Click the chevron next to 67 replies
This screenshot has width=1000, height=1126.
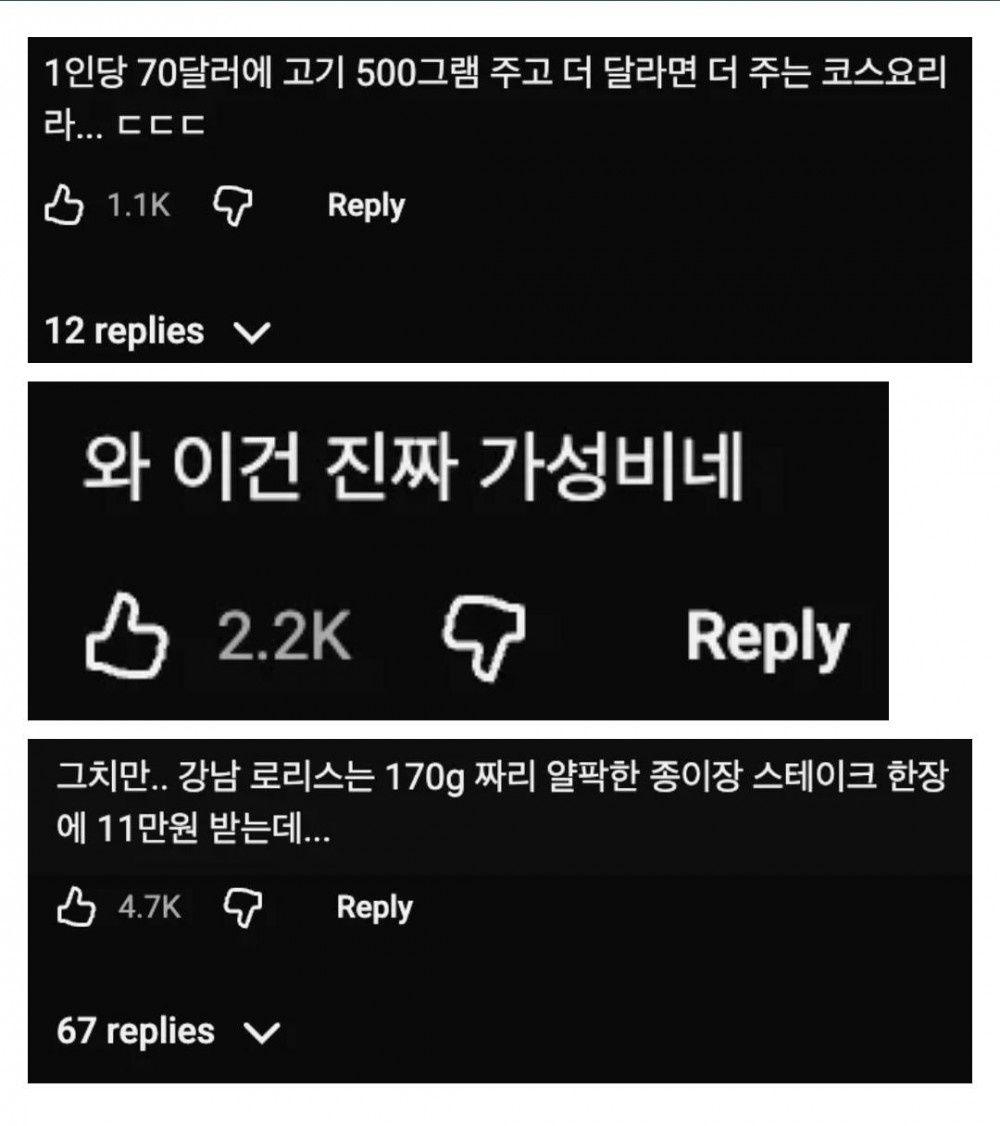[x=262, y=1033]
